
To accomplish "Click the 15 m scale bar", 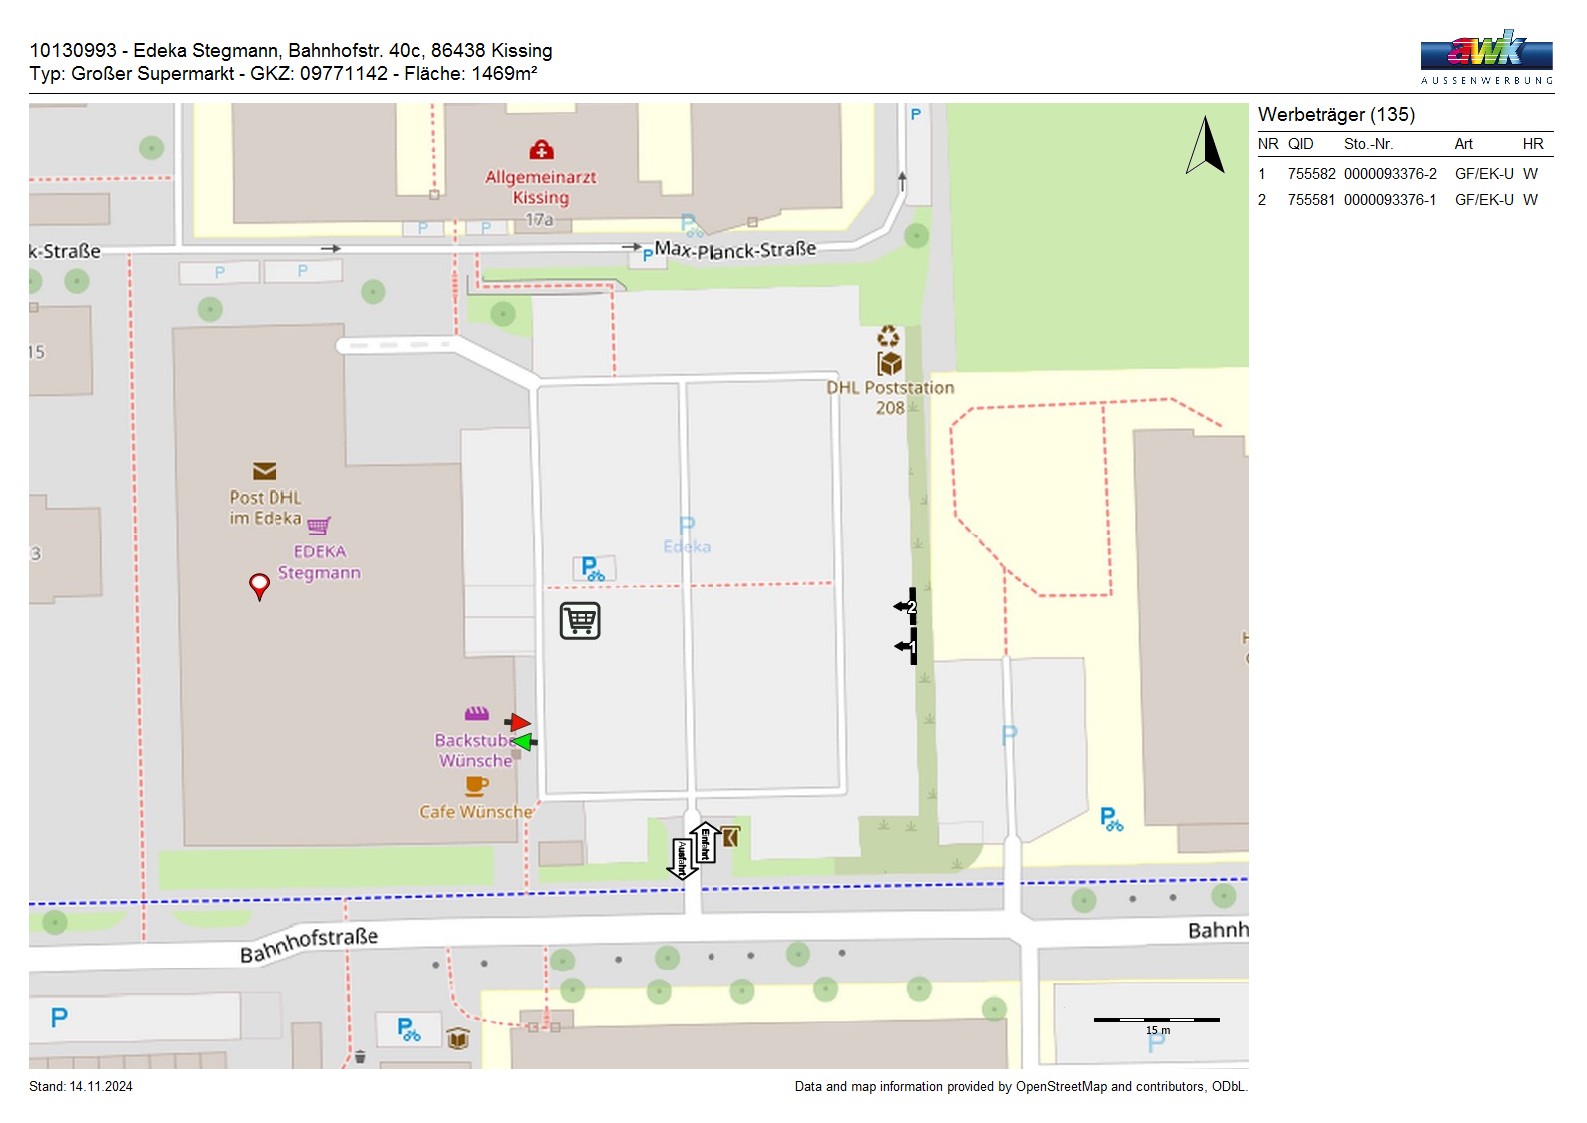I will 1157,1021.
